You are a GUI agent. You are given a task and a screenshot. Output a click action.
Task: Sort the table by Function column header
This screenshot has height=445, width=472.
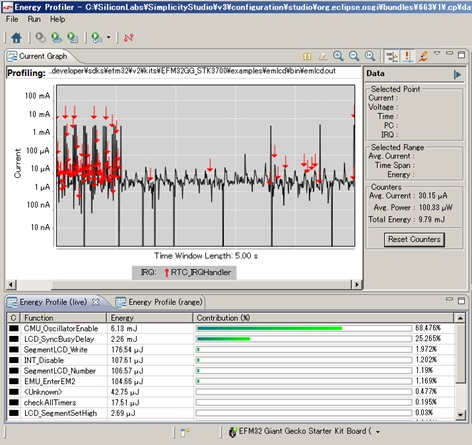tap(63, 318)
